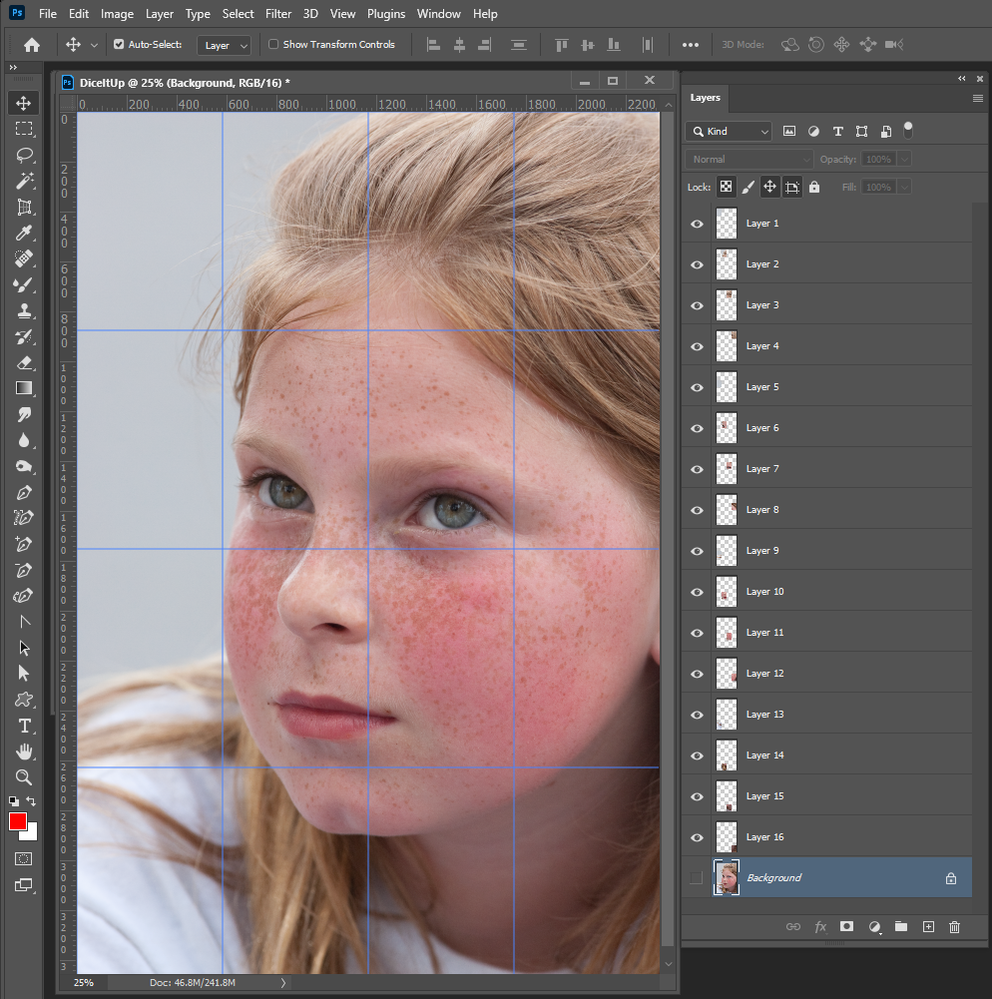
Task: Open more align options ellipsis
Action: click(x=690, y=45)
